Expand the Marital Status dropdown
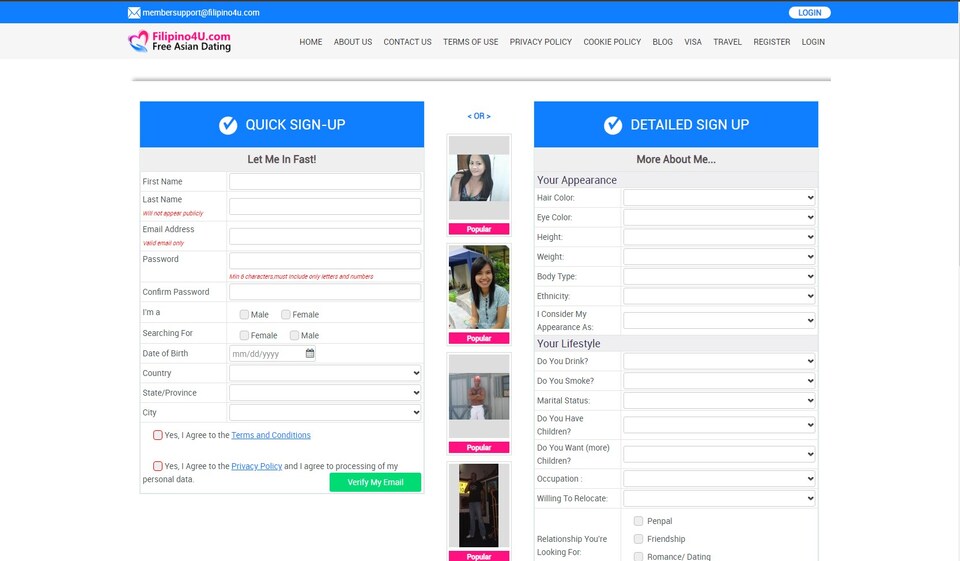Screen dimensions: 960x561 point(719,400)
